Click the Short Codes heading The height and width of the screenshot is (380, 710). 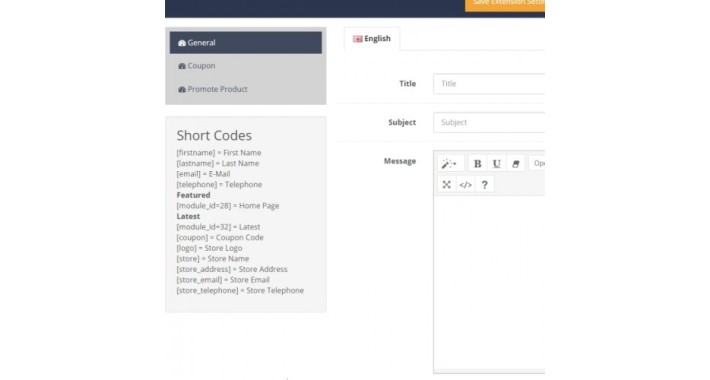pos(214,135)
